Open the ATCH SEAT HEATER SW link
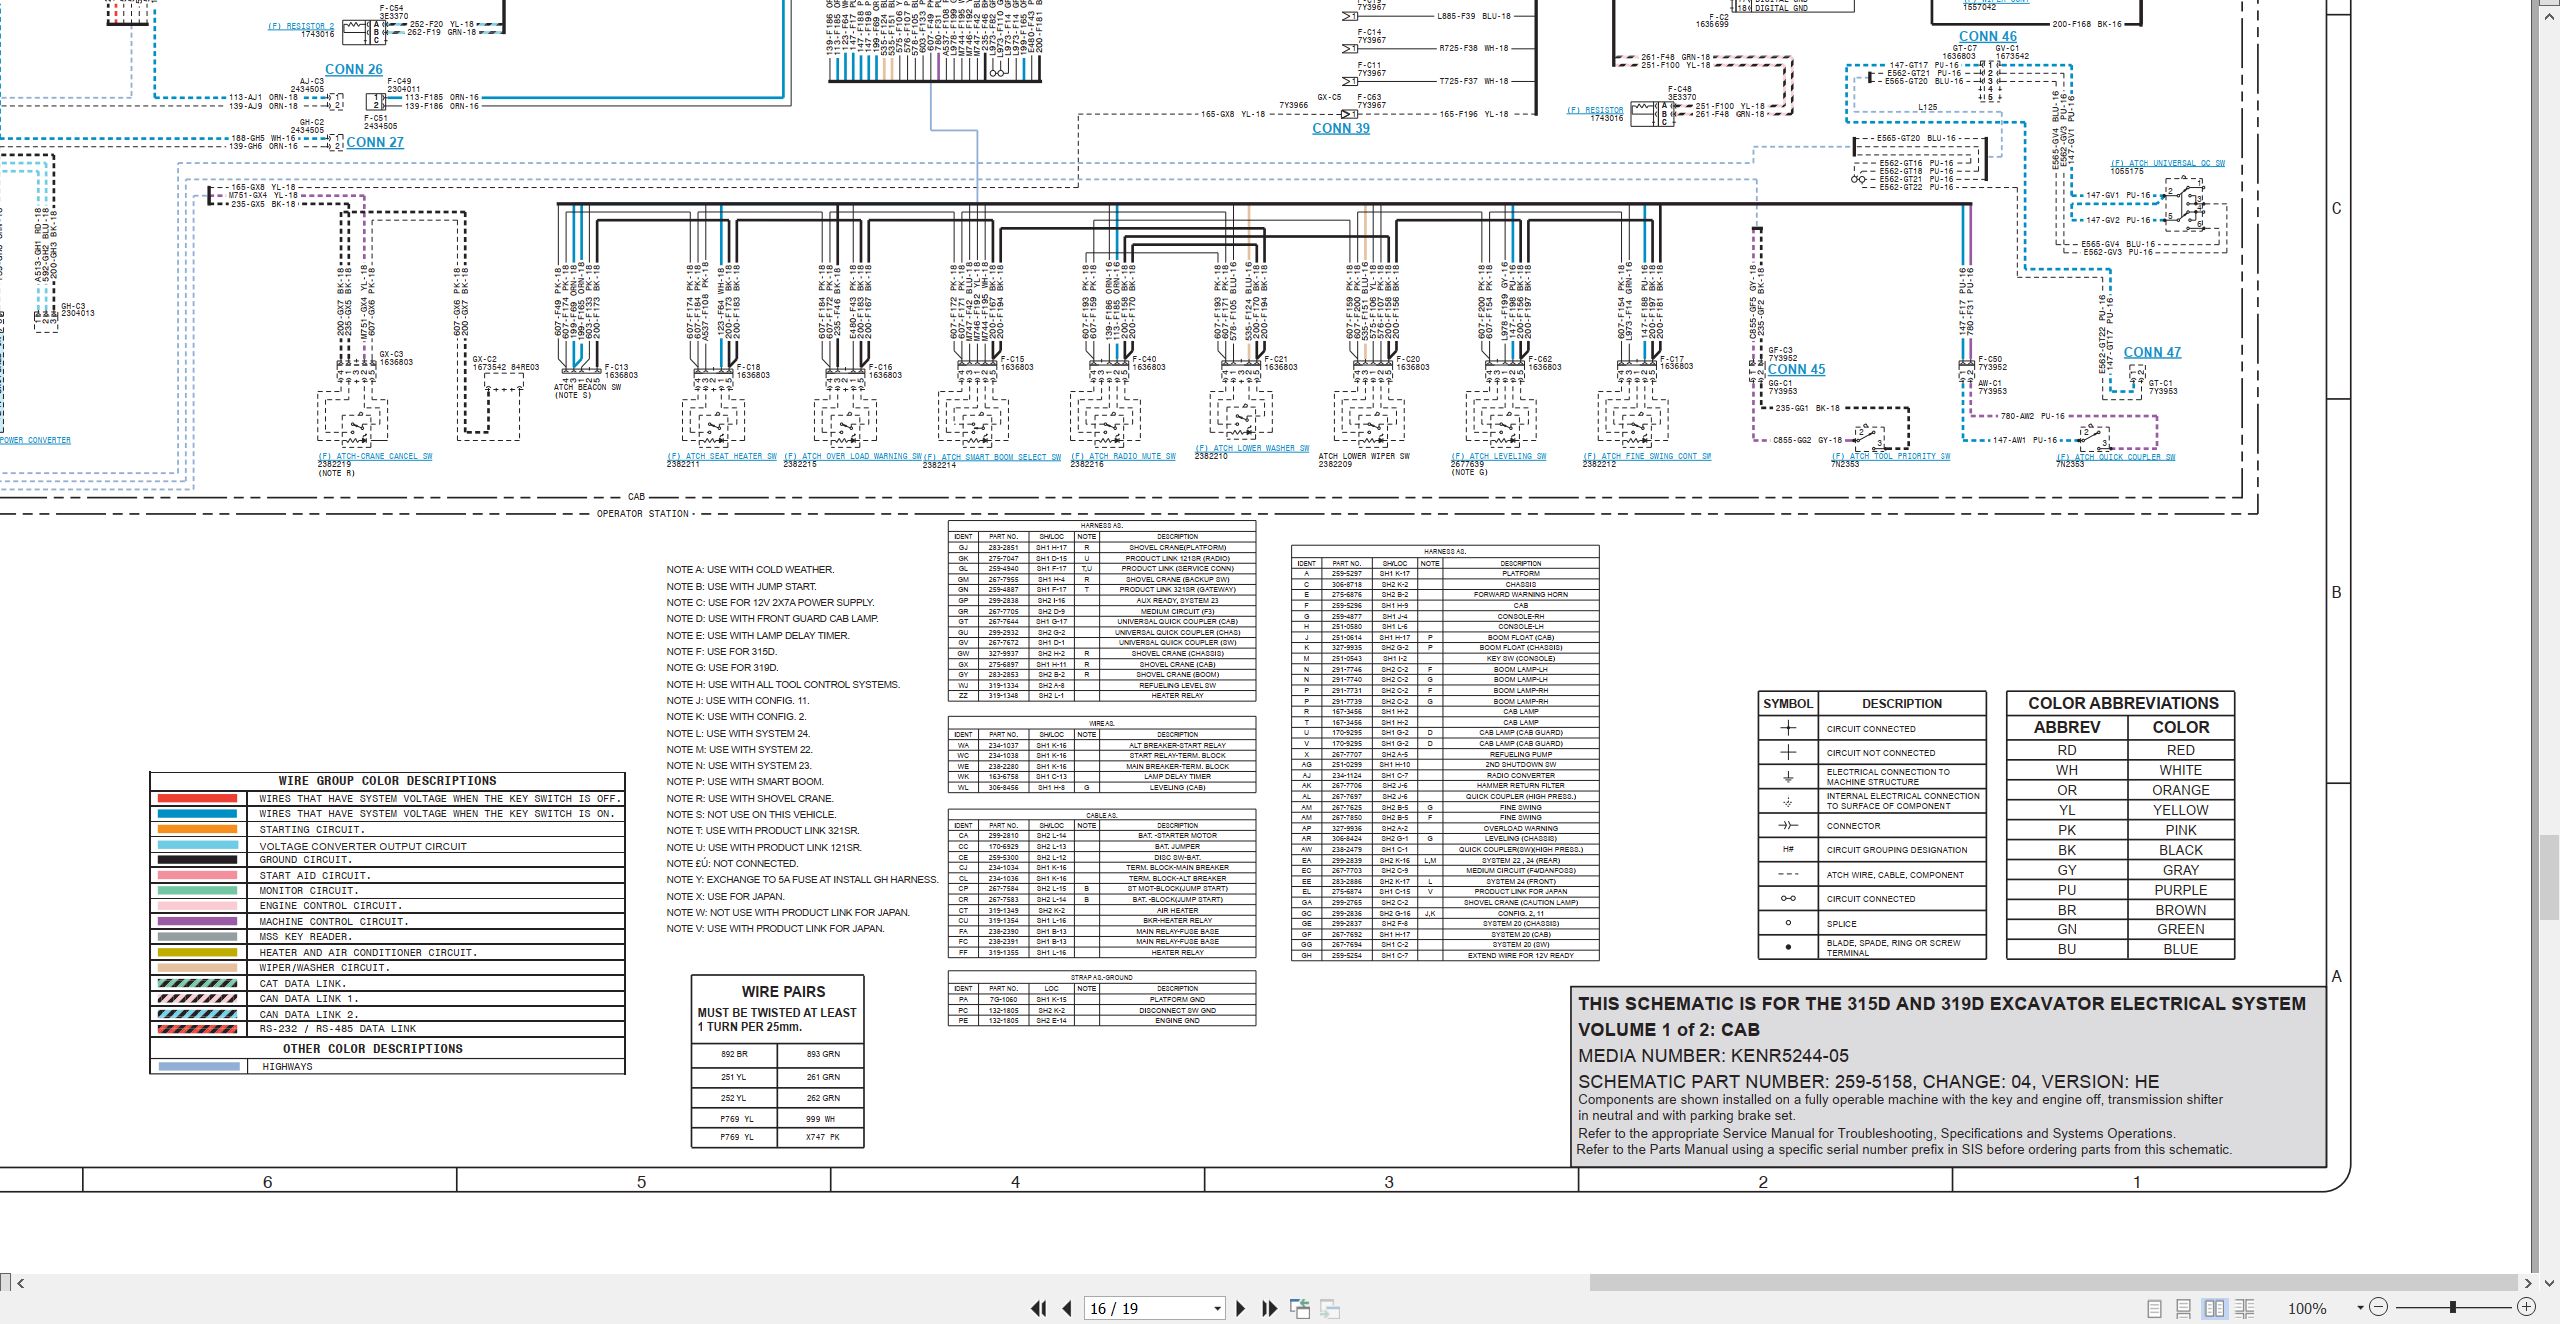 point(722,456)
